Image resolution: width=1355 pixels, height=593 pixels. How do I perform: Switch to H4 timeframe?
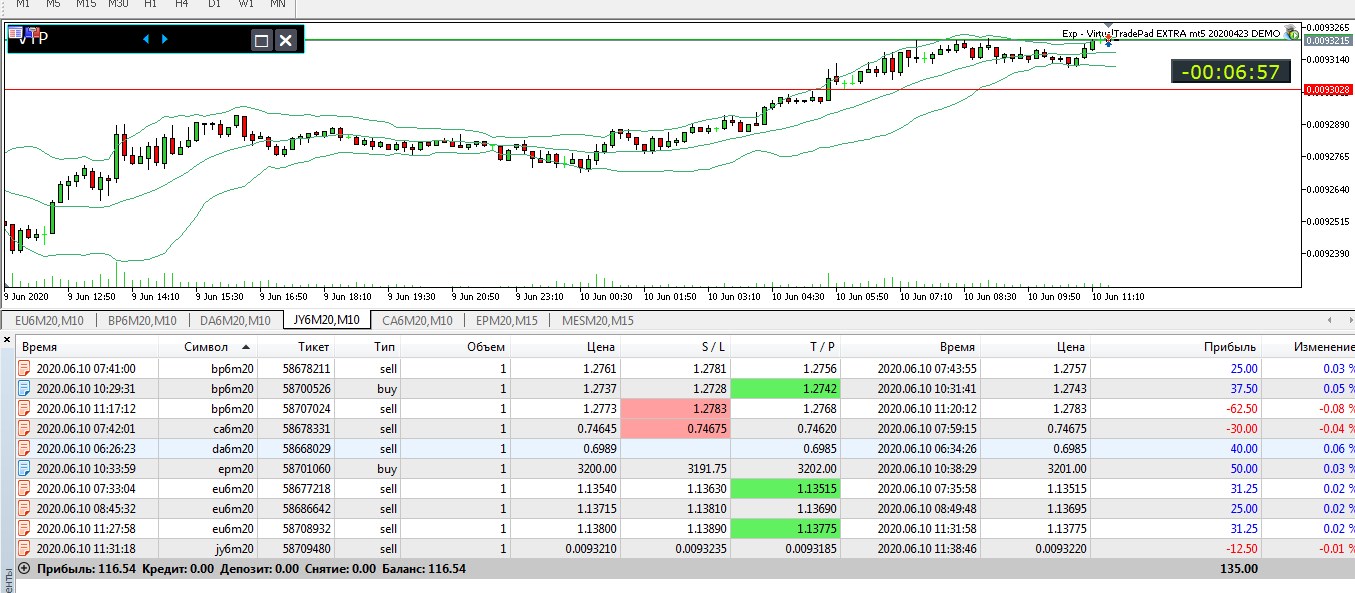tap(182, 4)
